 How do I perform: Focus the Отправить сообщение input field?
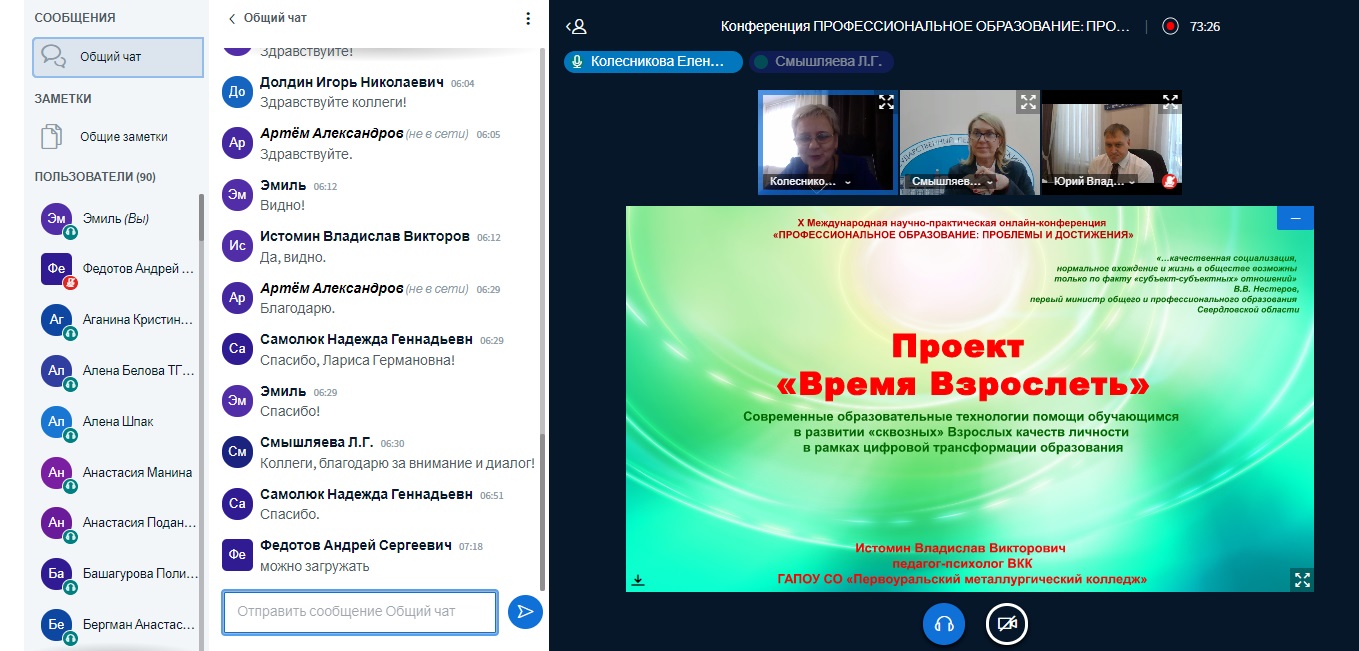pos(360,612)
